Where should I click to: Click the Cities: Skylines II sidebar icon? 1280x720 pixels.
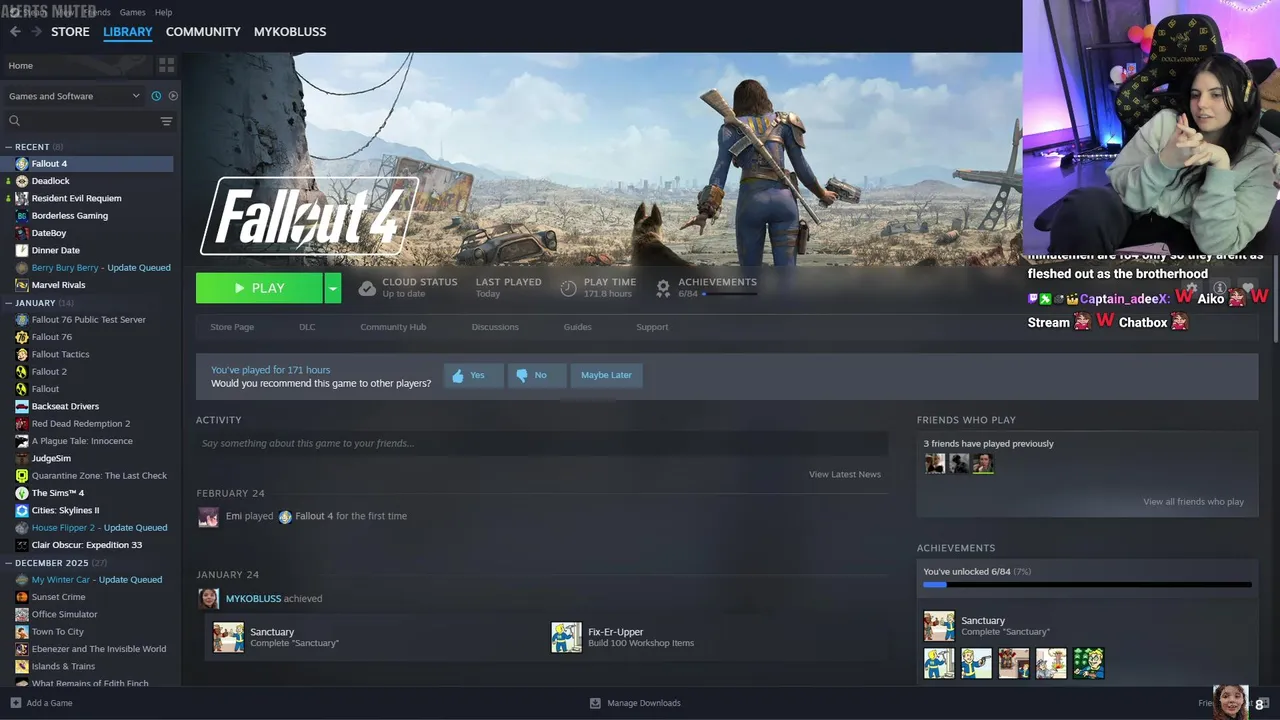(x=22, y=510)
